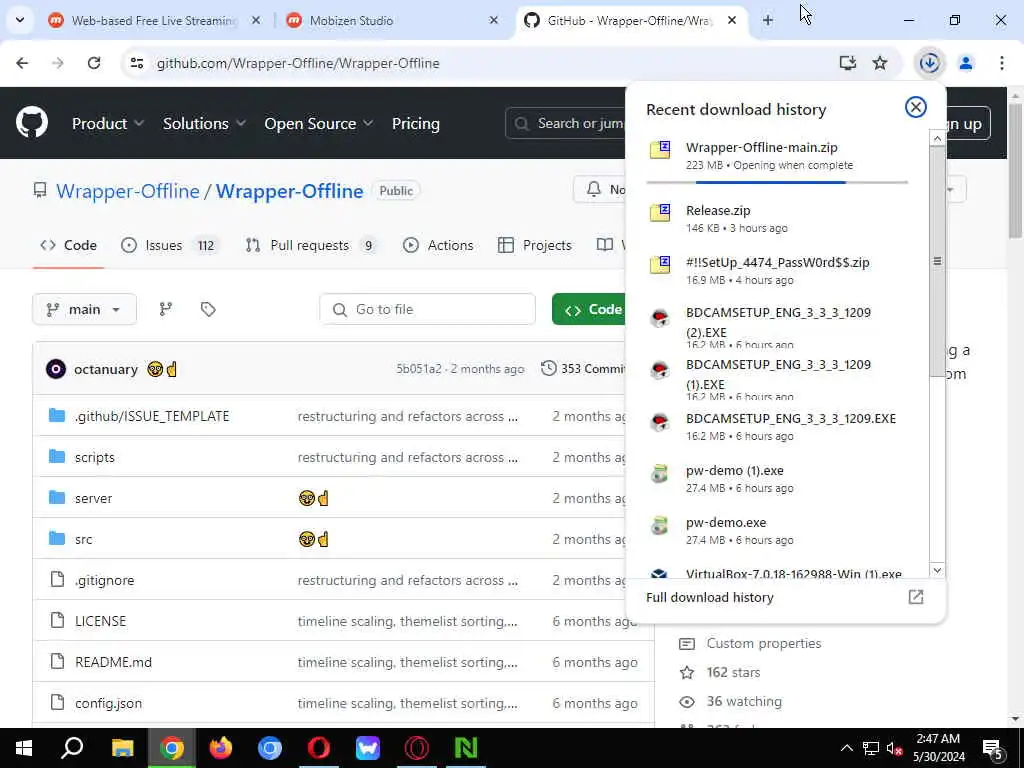Click the green Code button
This screenshot has height=768, width=1024.
[x=588, y=309]
